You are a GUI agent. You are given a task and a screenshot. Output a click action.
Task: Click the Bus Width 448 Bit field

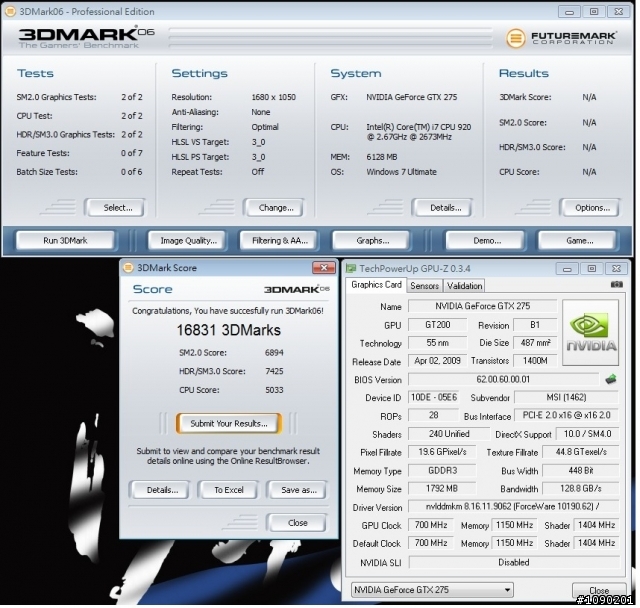point(580,470)
